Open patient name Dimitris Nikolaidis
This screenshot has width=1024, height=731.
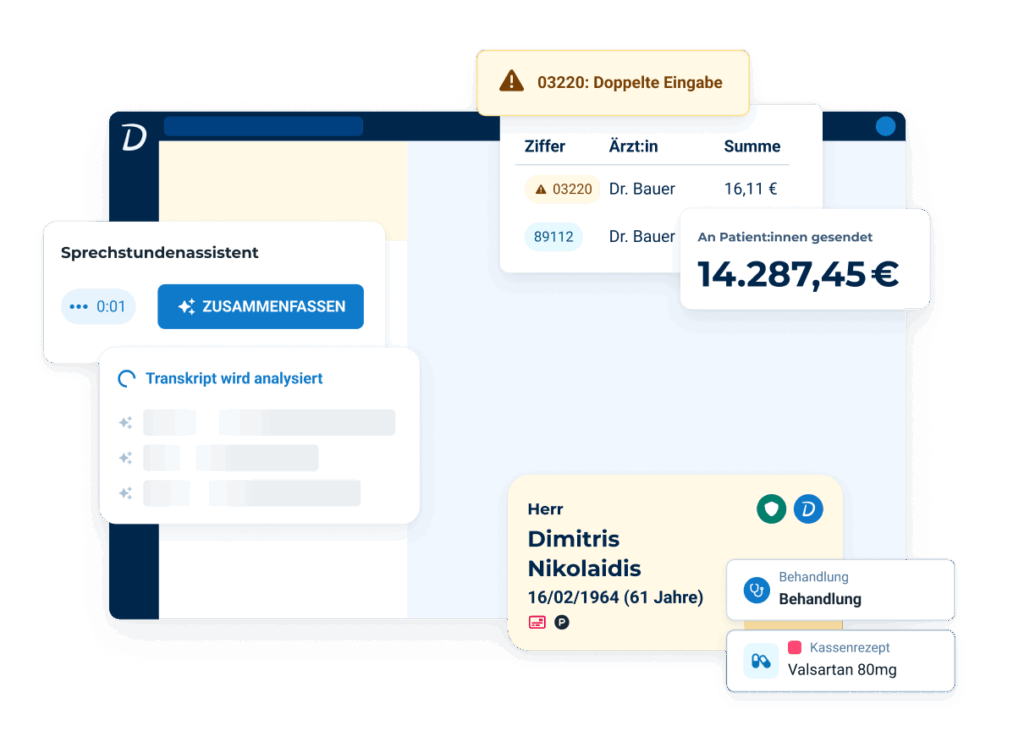coord(584,554)
